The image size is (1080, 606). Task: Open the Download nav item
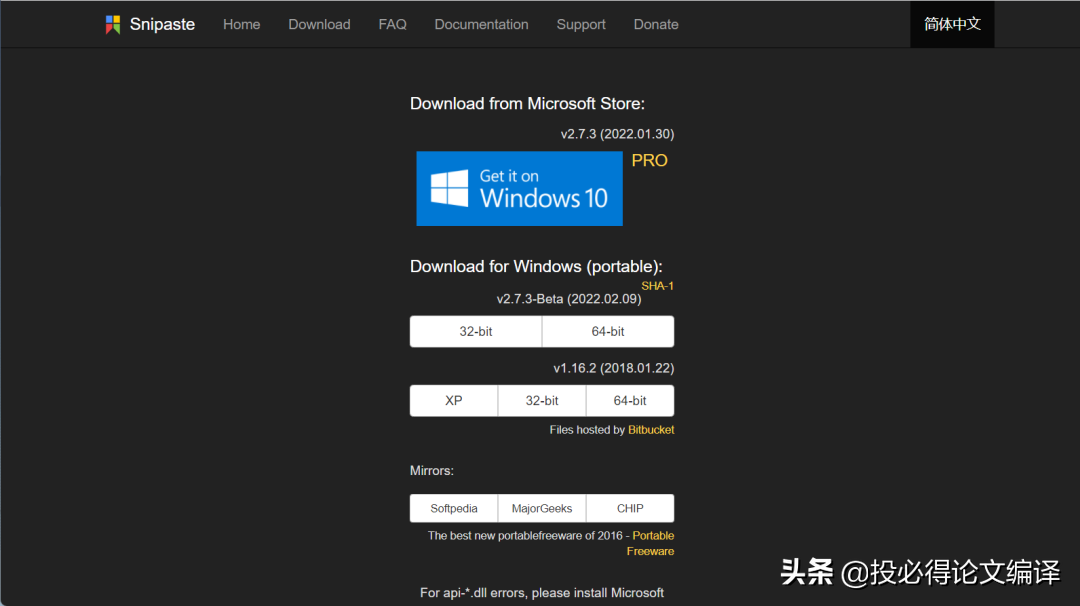click(320, 24)
